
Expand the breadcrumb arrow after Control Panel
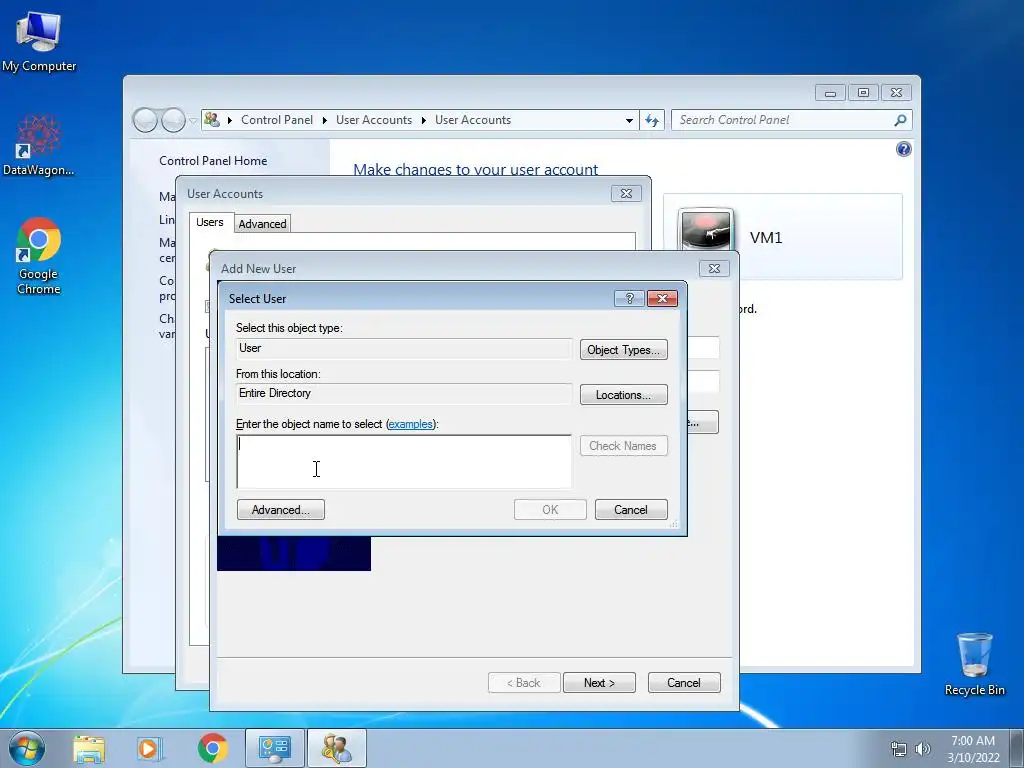[325, 121]
